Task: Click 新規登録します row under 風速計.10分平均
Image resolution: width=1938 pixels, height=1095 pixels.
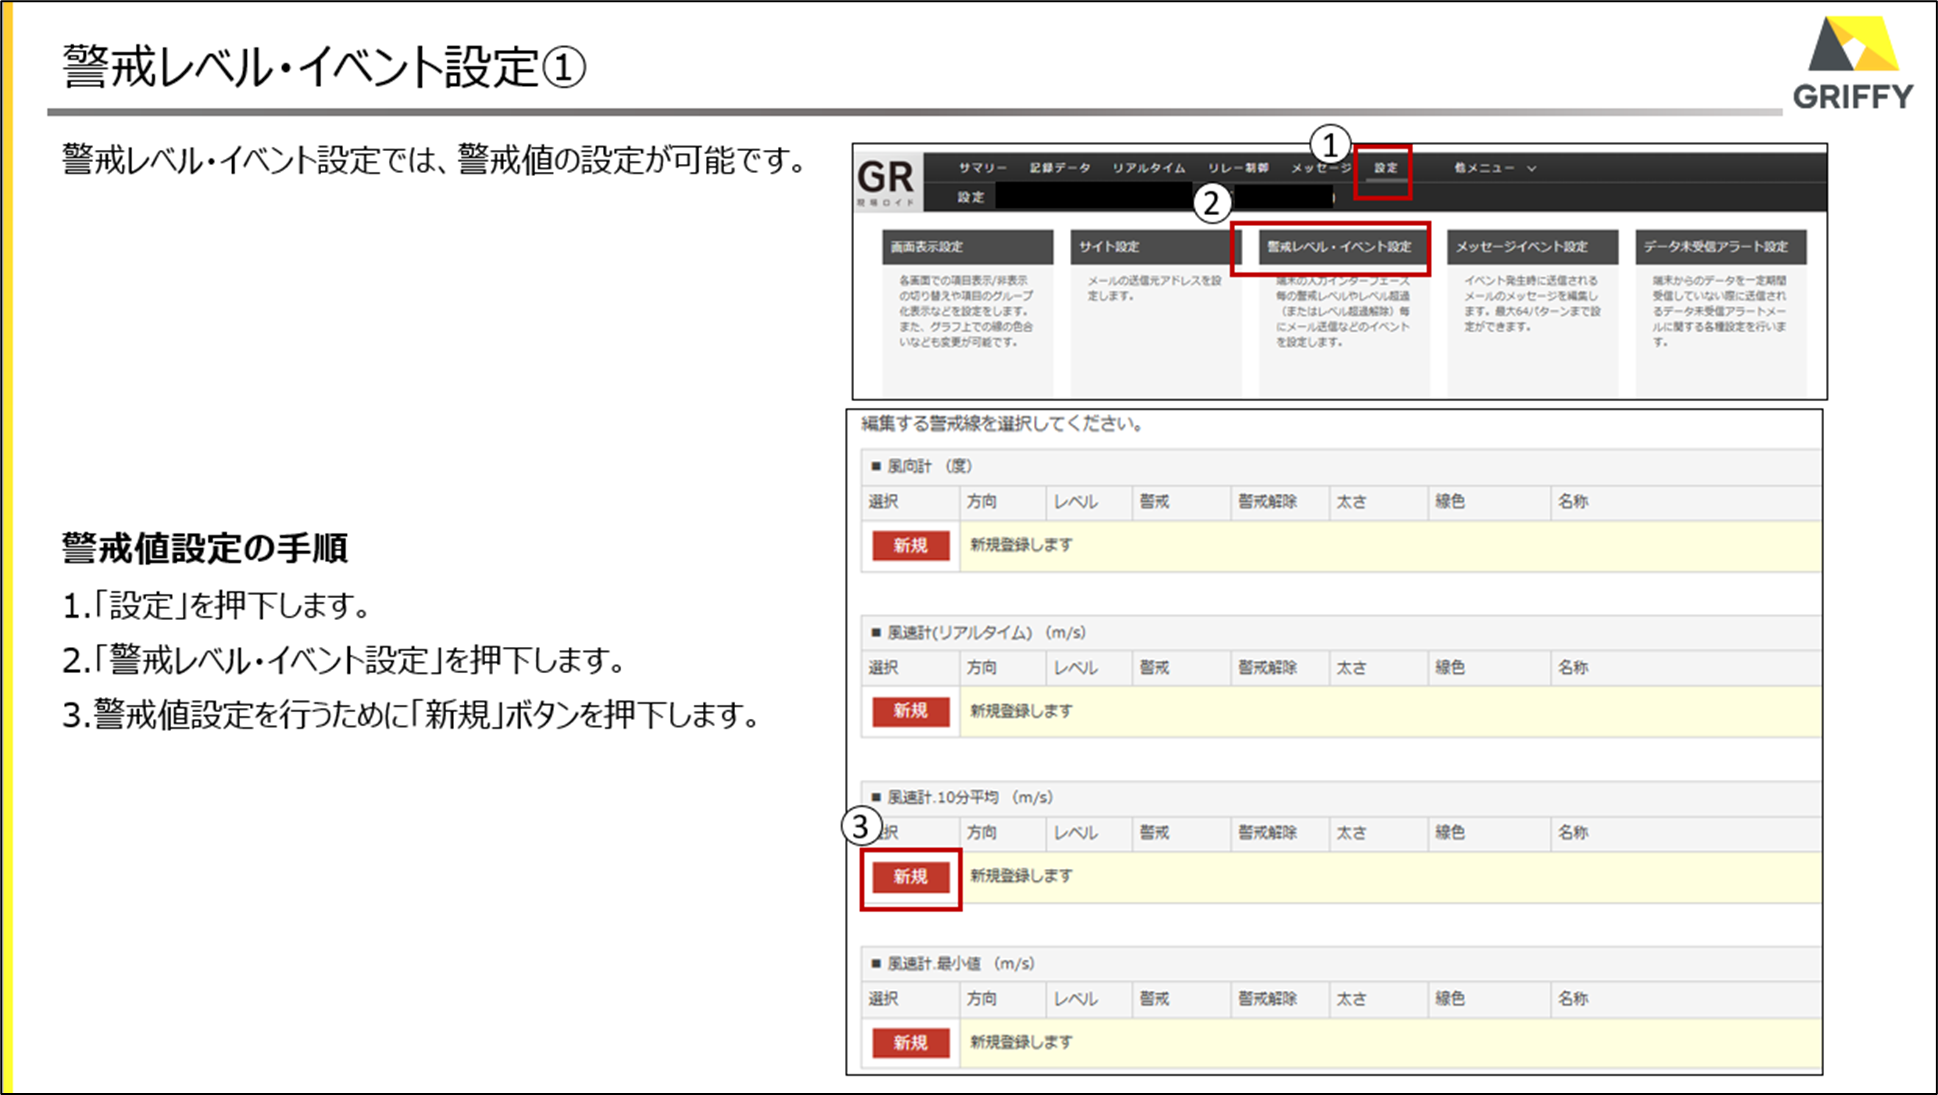Action: point(1021,876)
